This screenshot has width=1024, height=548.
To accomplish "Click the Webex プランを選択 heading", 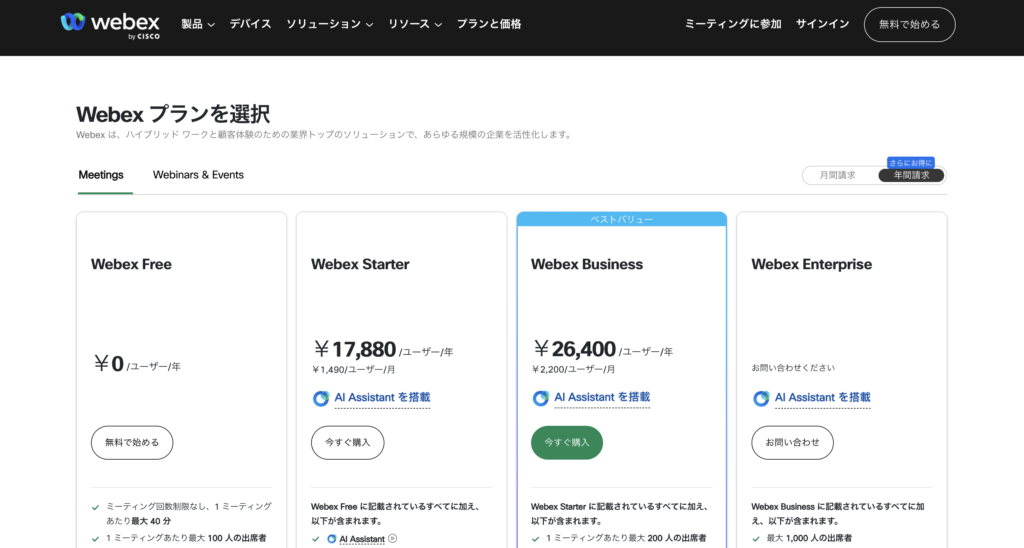I will (x=173, y=114).
